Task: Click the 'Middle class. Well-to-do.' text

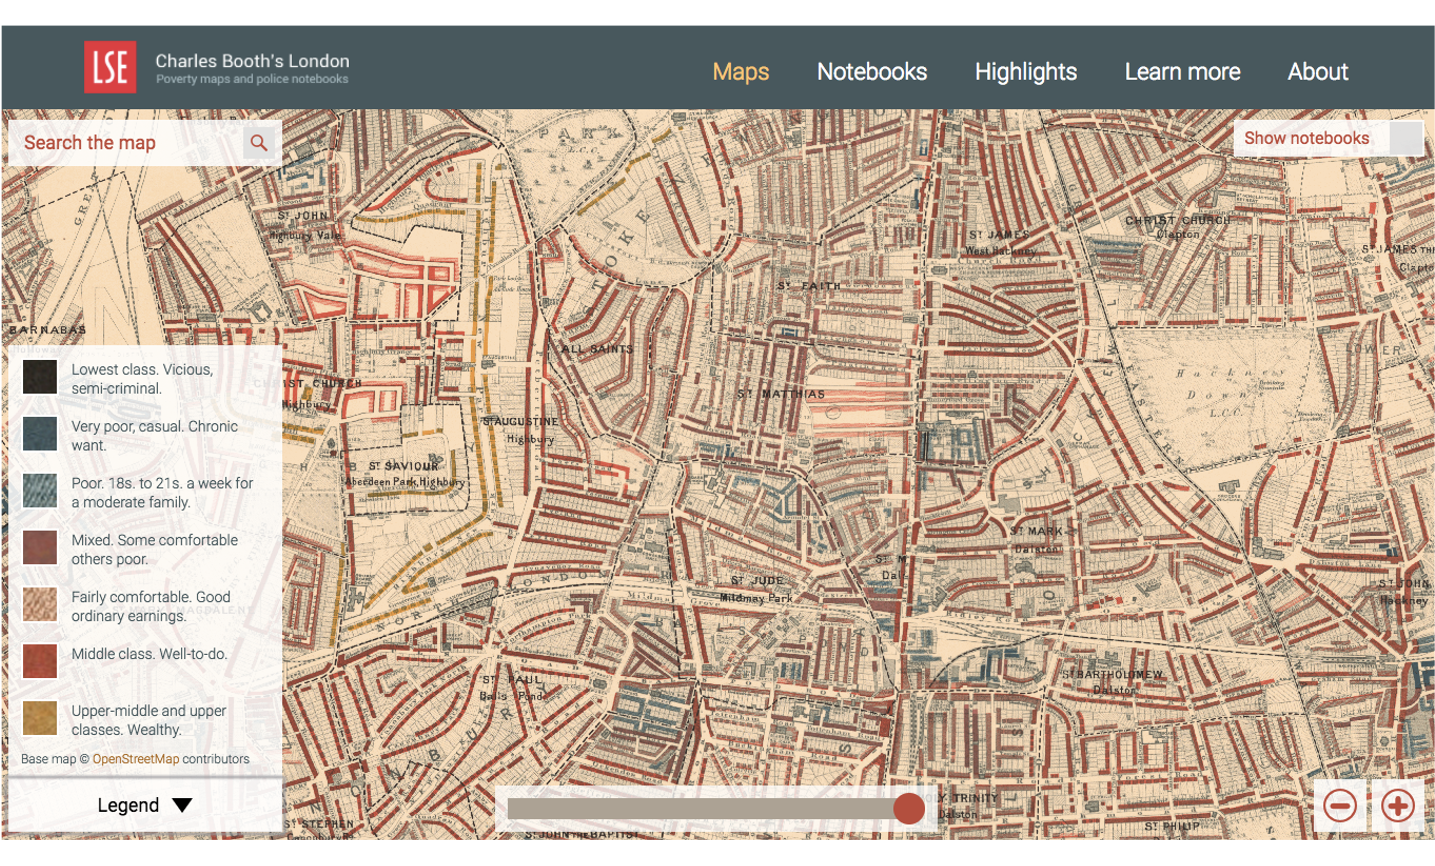Action: 149,654
